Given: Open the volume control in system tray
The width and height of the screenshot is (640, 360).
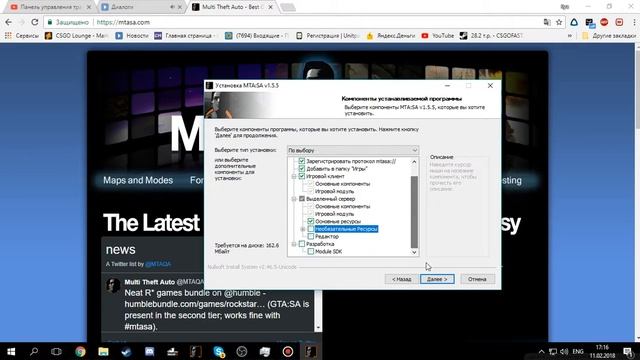Looking at the screenshot, I should click(564, 351).
